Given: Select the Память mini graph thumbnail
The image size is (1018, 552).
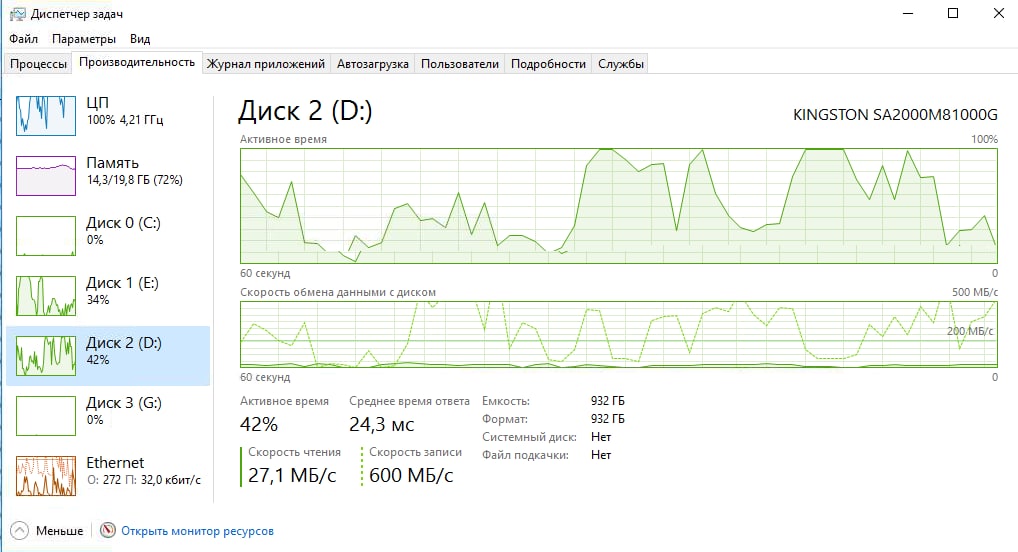Looking at the screenshot, I should (45, 175).
